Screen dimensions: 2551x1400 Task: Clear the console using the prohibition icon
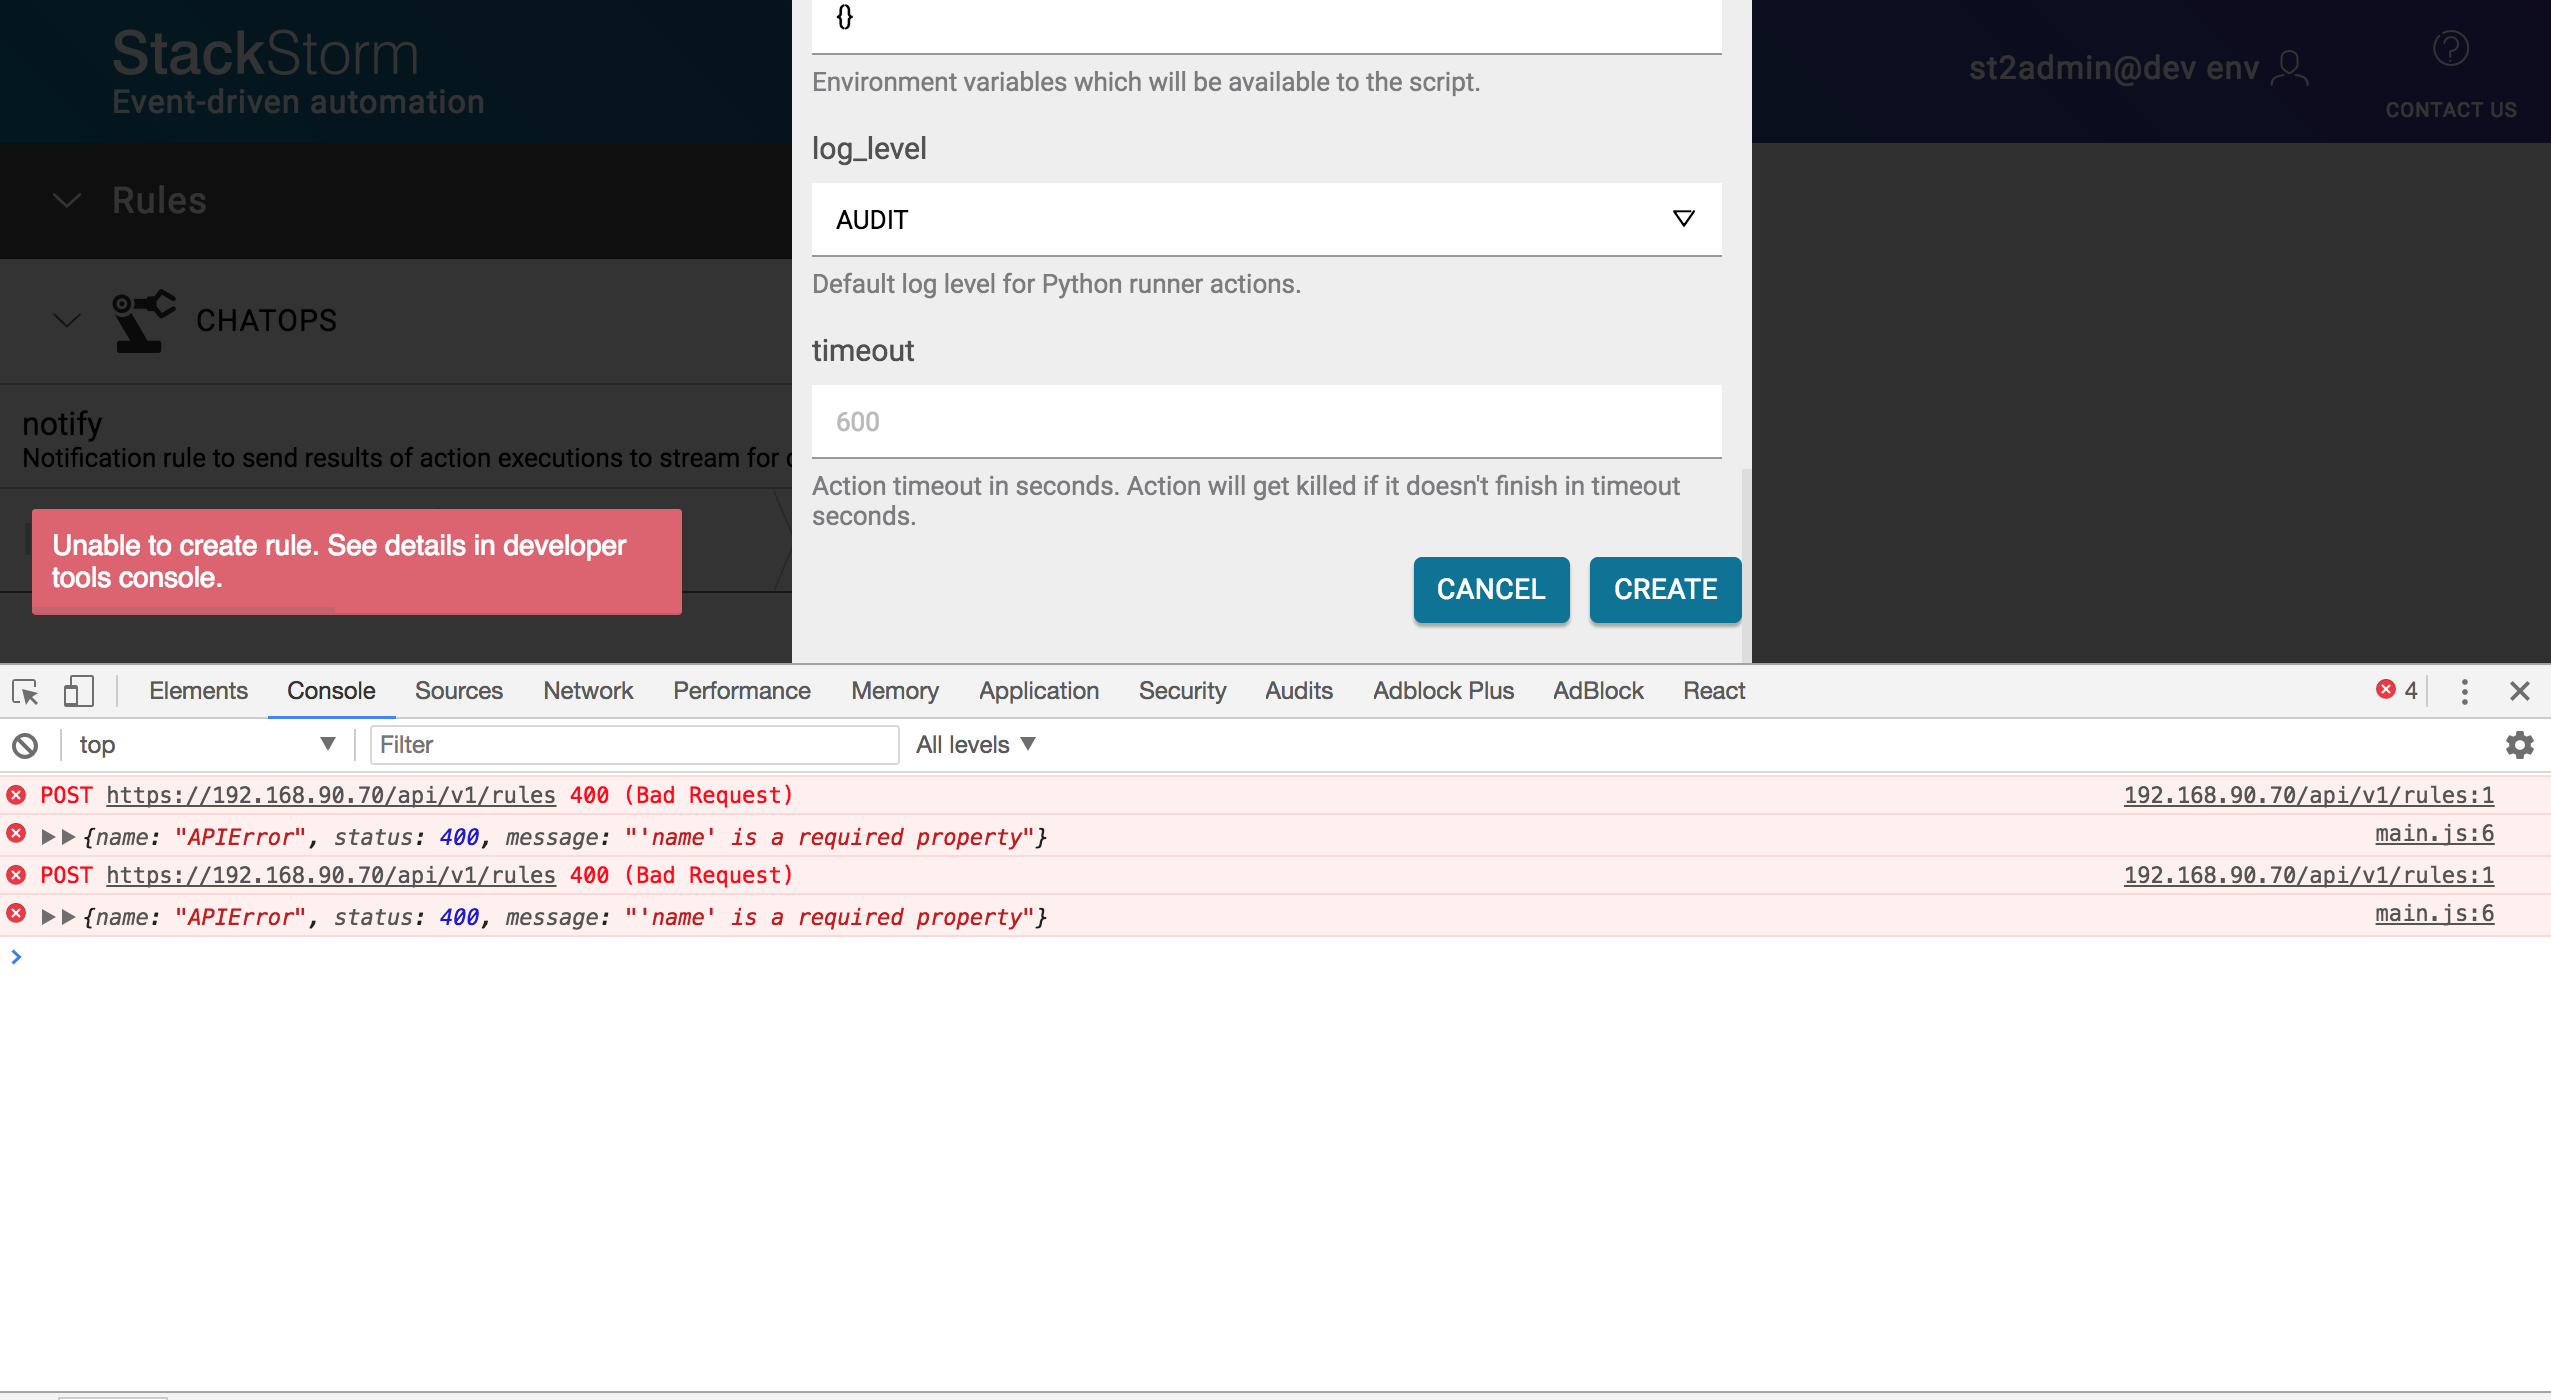point(25,744)
